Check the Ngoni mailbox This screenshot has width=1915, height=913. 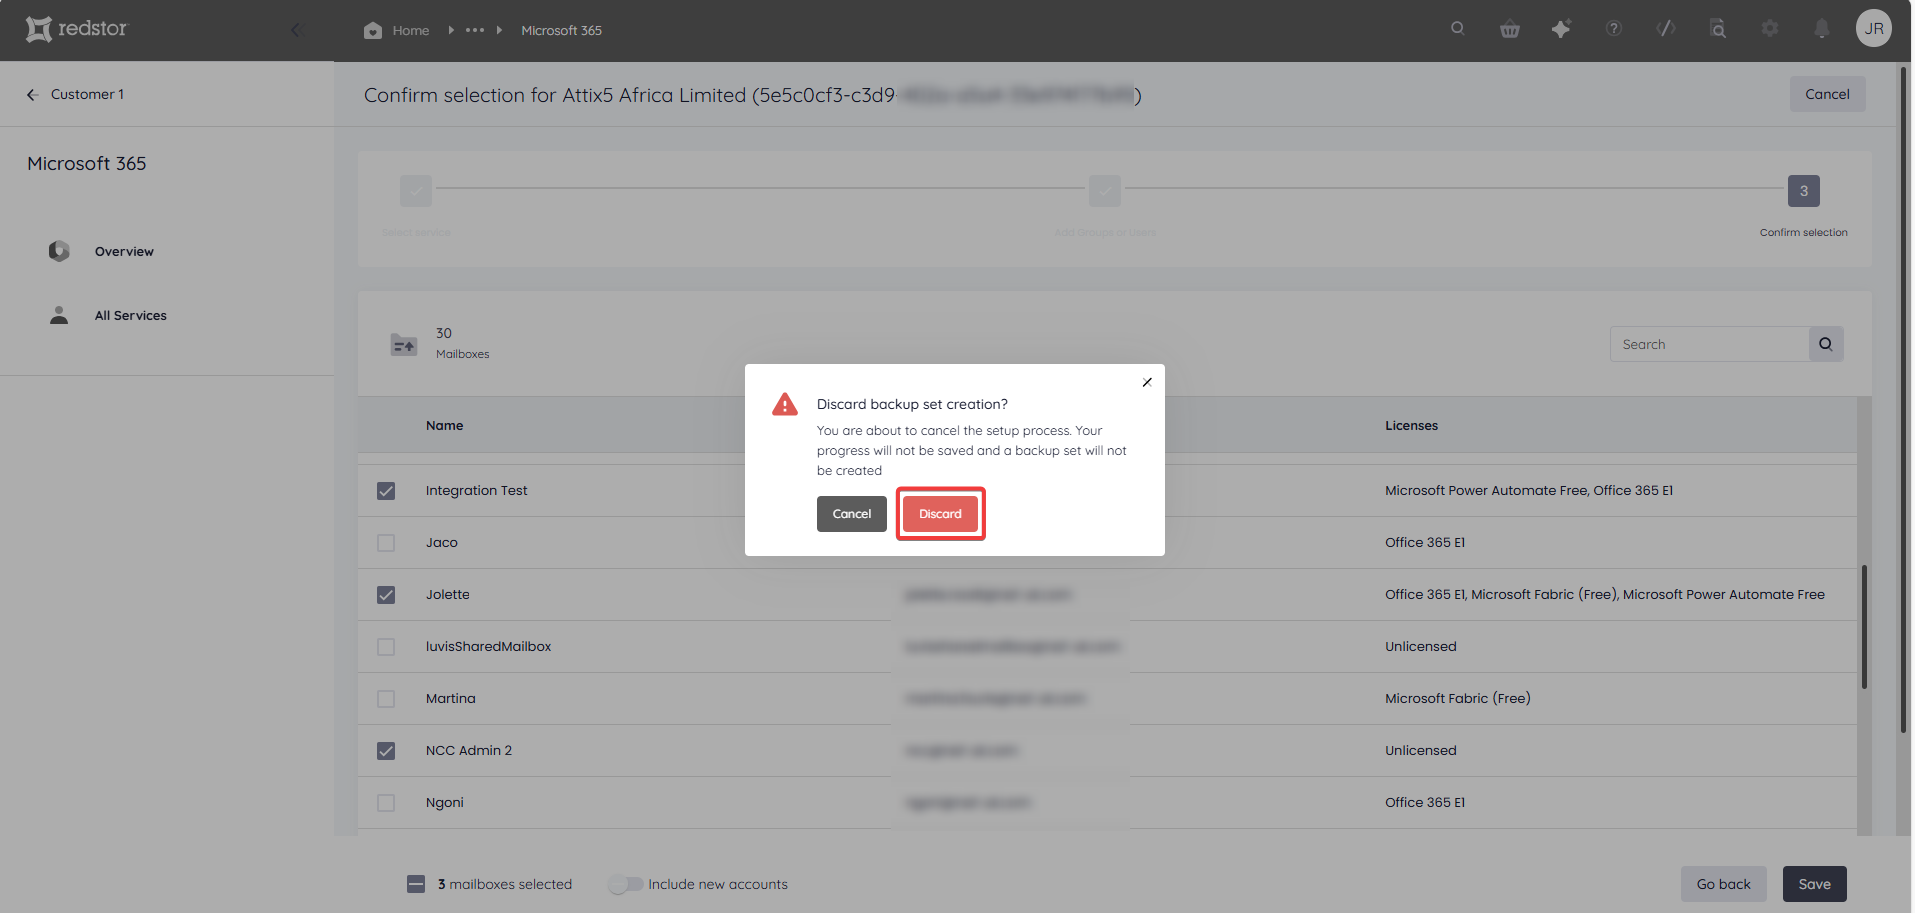386,803
